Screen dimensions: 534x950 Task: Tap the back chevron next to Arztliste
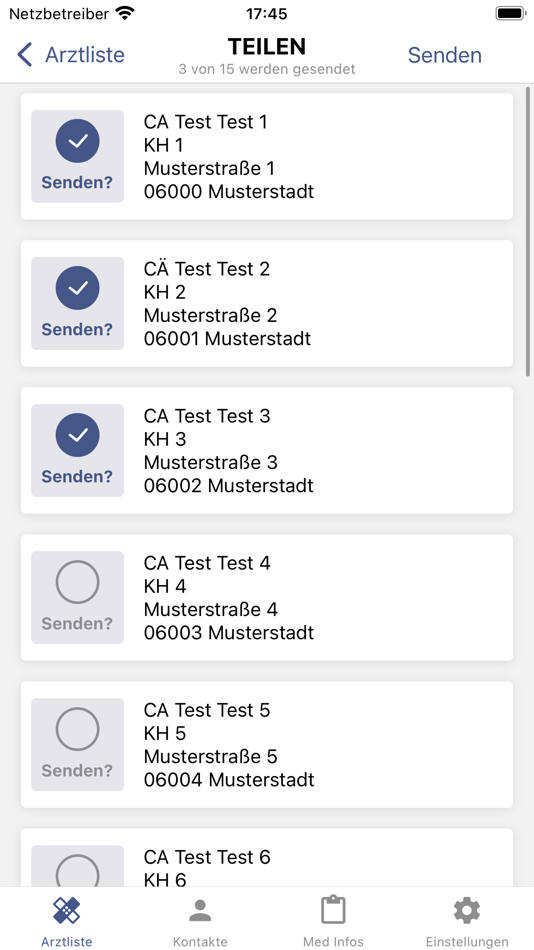tap(24, 55)
